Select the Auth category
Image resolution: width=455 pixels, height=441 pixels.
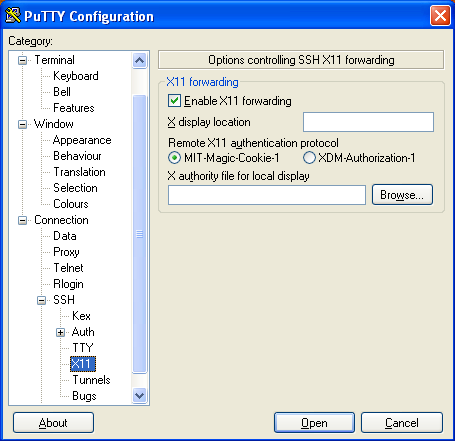click(x=83, y=332)
